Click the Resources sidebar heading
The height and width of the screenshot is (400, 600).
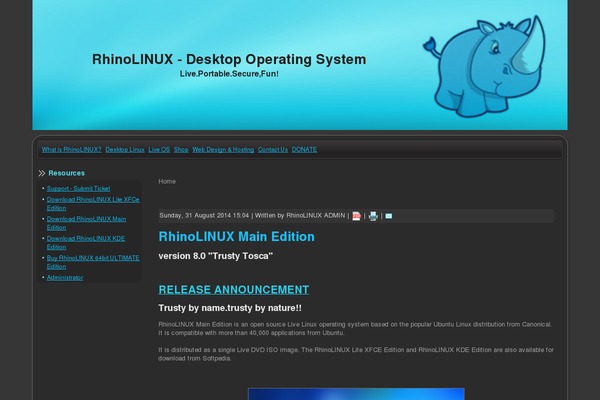tap(67, 173)
